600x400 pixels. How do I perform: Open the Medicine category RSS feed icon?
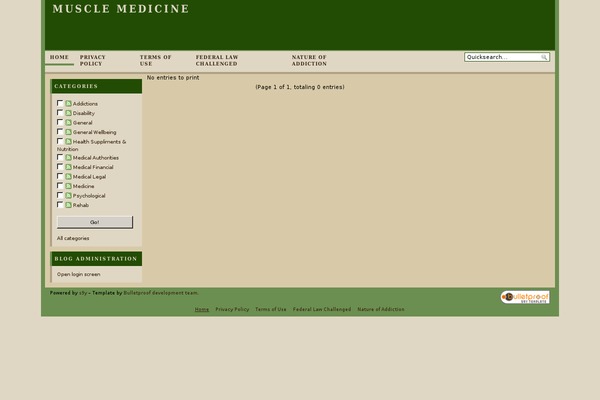click(x=68, y=186)
